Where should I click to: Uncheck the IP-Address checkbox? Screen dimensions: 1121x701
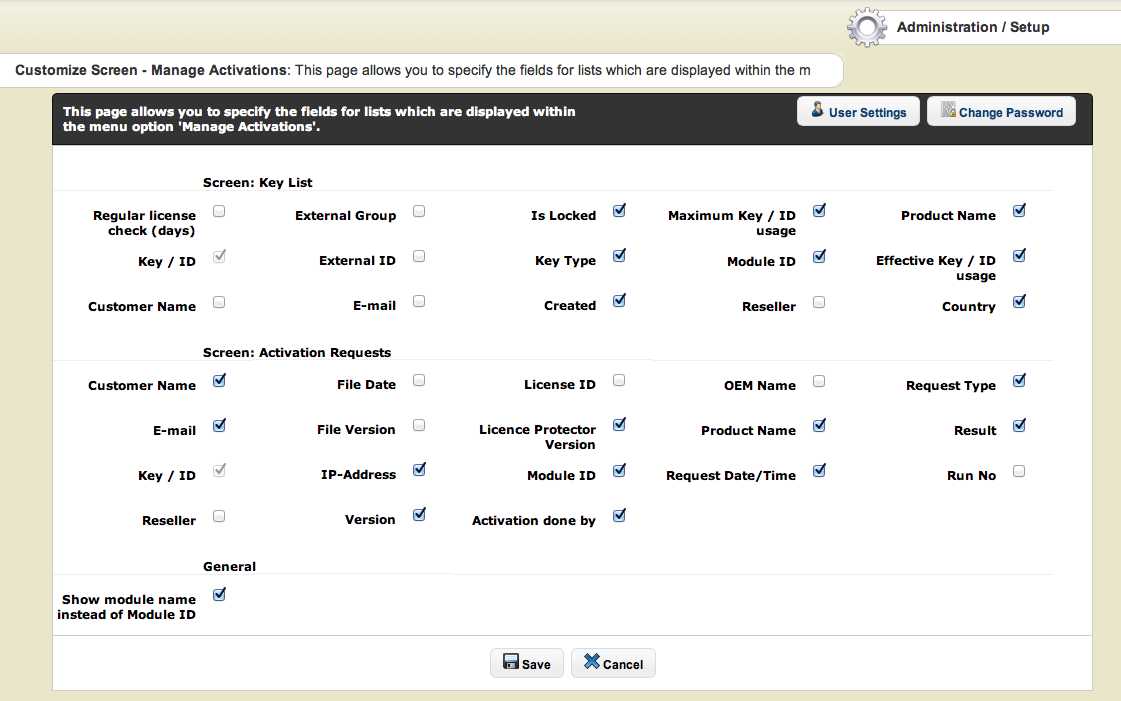419,470
